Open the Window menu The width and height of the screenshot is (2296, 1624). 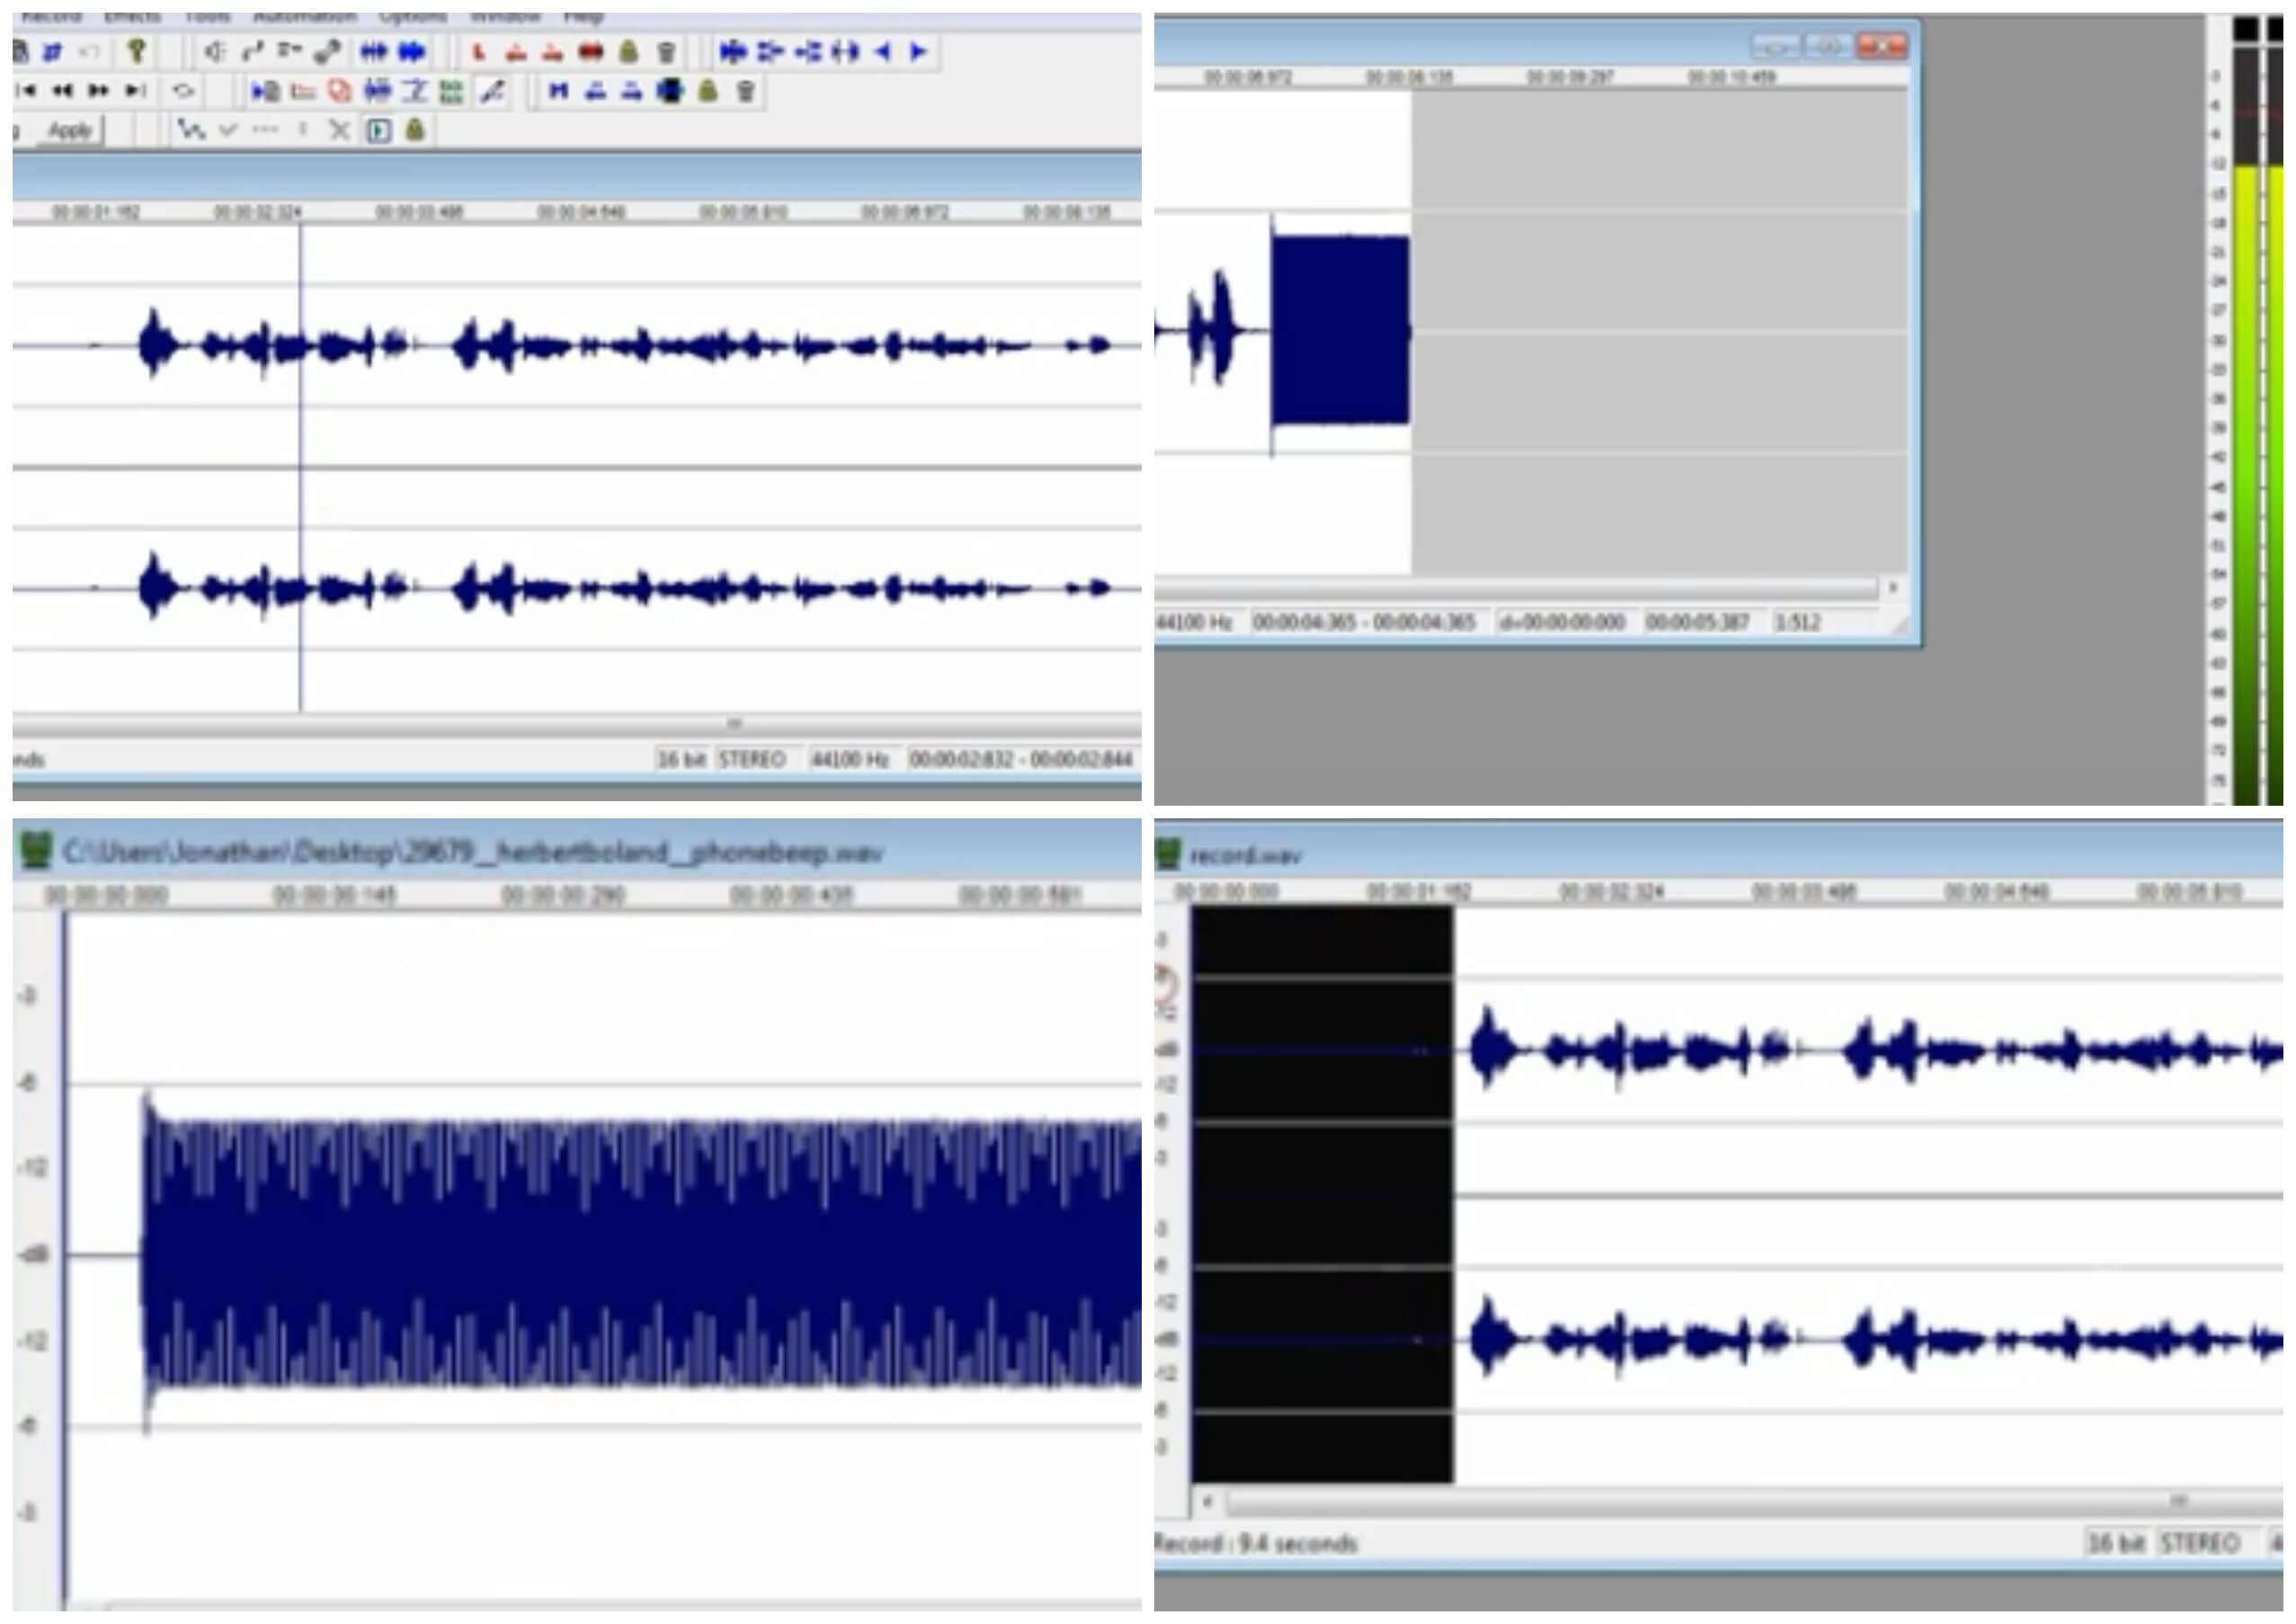505,17
